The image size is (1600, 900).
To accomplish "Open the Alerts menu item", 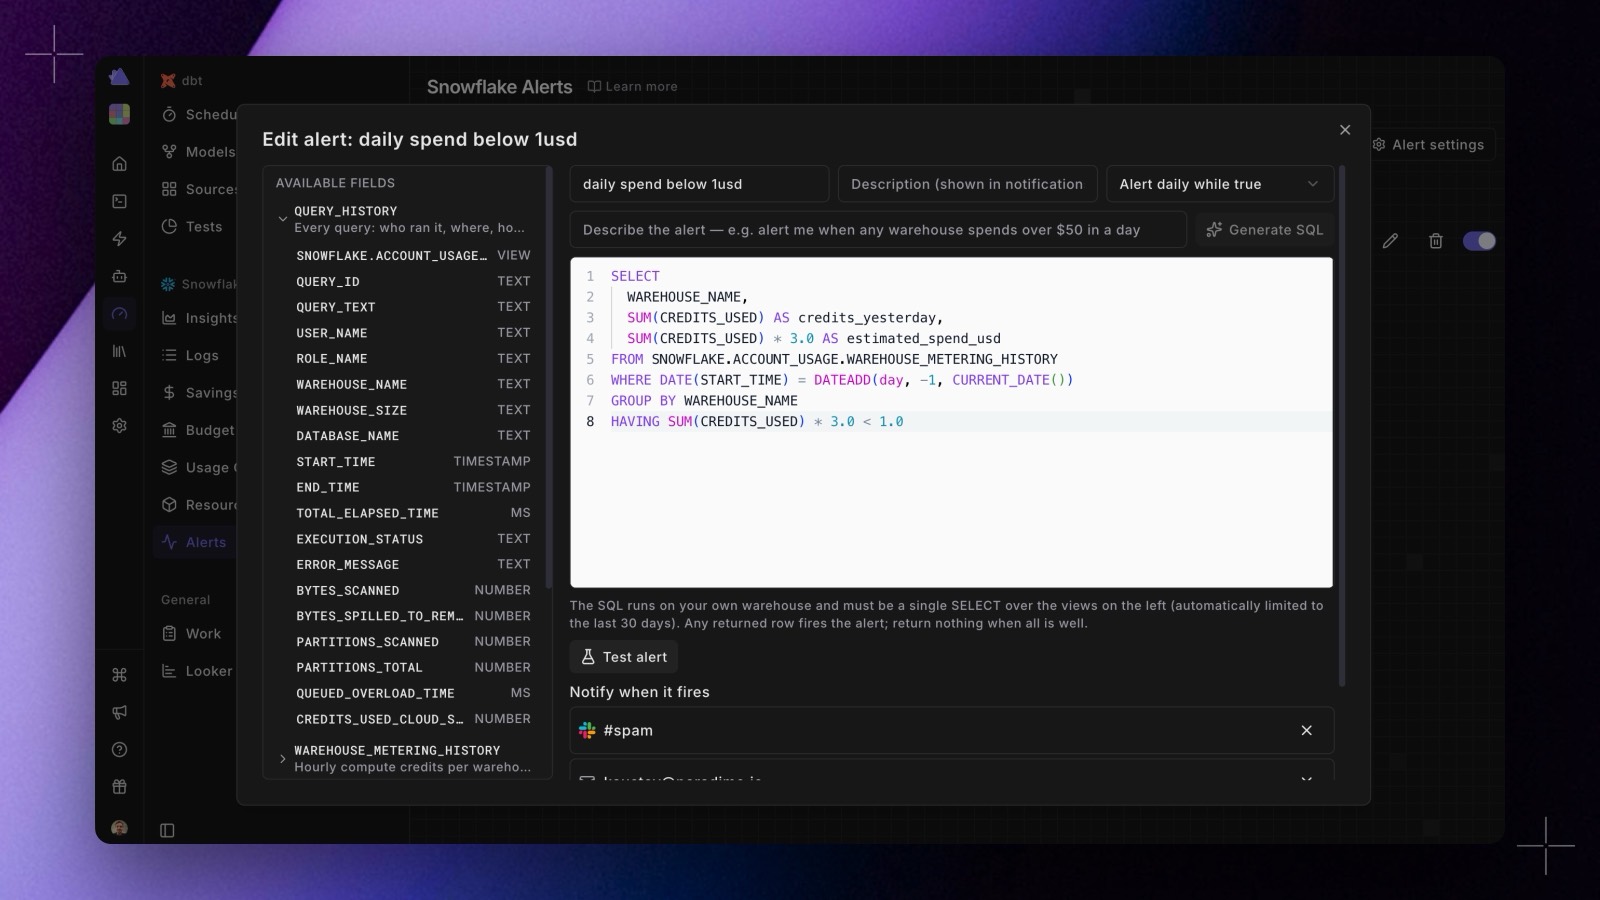I will pyautogui.click(x=195, y=542).
